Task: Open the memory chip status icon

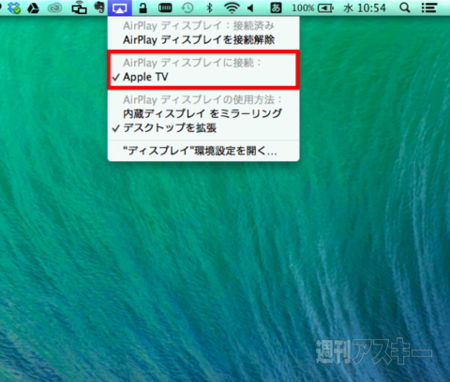Action: click(165, 8)
